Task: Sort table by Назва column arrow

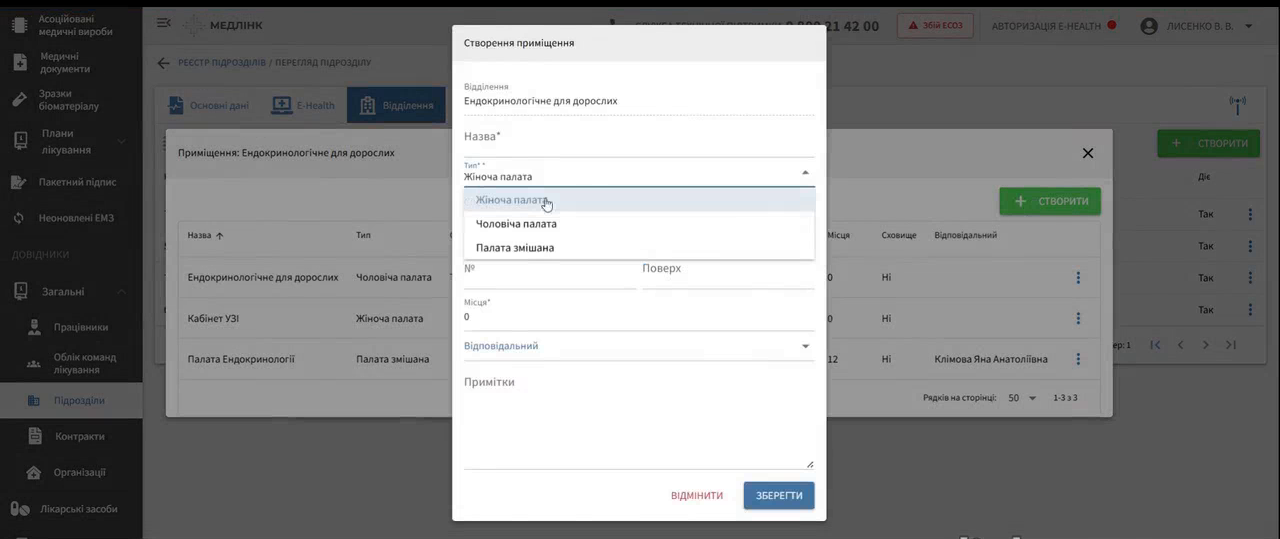Action: point(220,236)
